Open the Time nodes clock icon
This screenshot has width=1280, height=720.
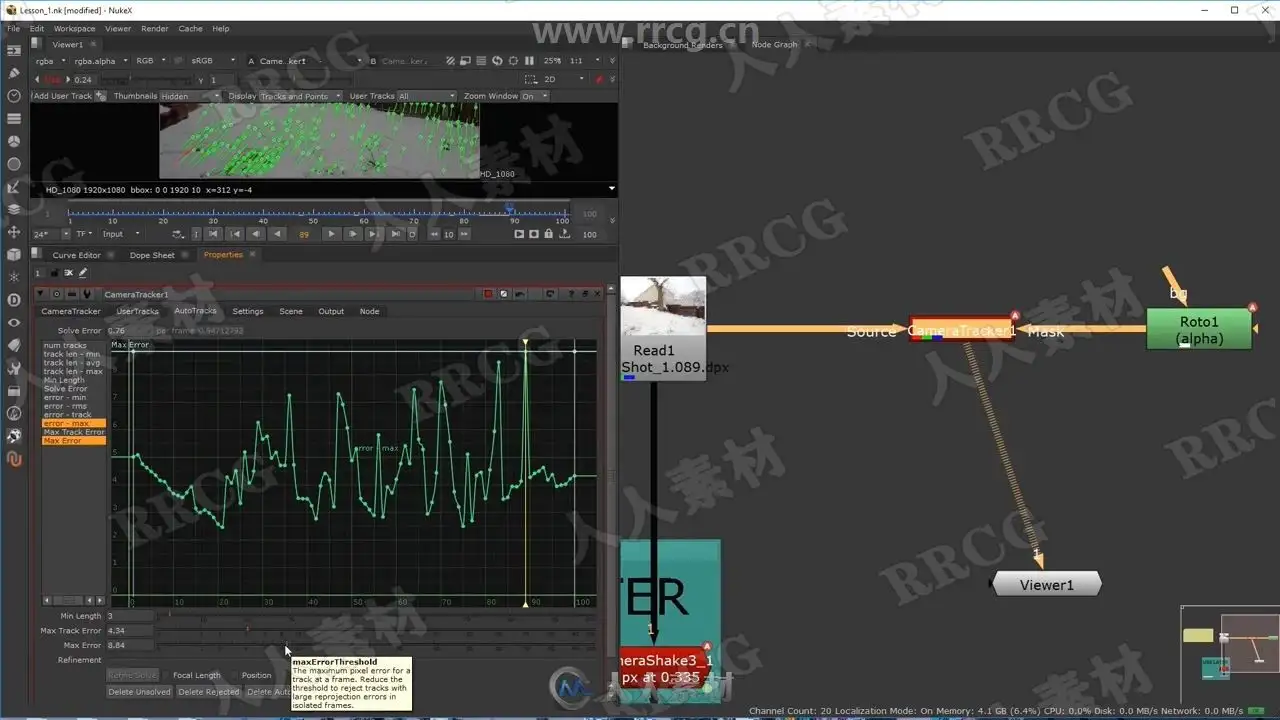[14, 96]
